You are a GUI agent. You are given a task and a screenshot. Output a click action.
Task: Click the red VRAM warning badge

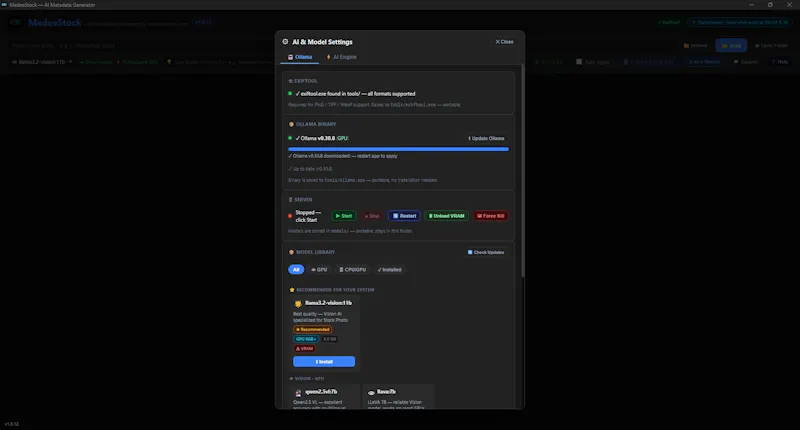click(x=304, y=348)
